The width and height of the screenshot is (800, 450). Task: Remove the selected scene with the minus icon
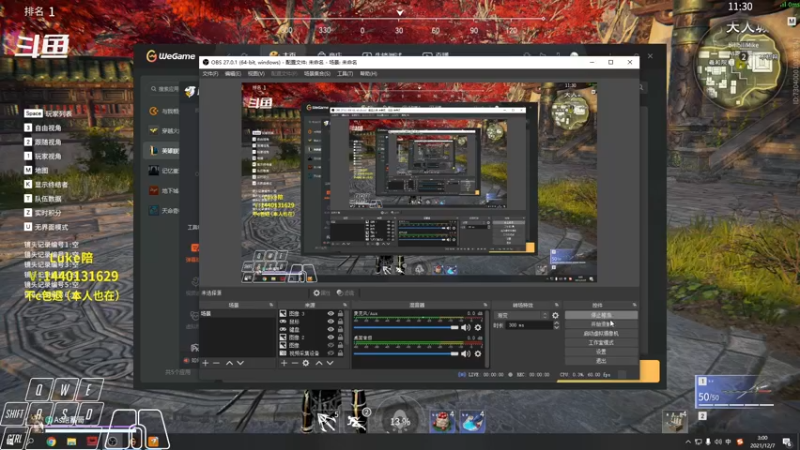click(x=216, y=363)
